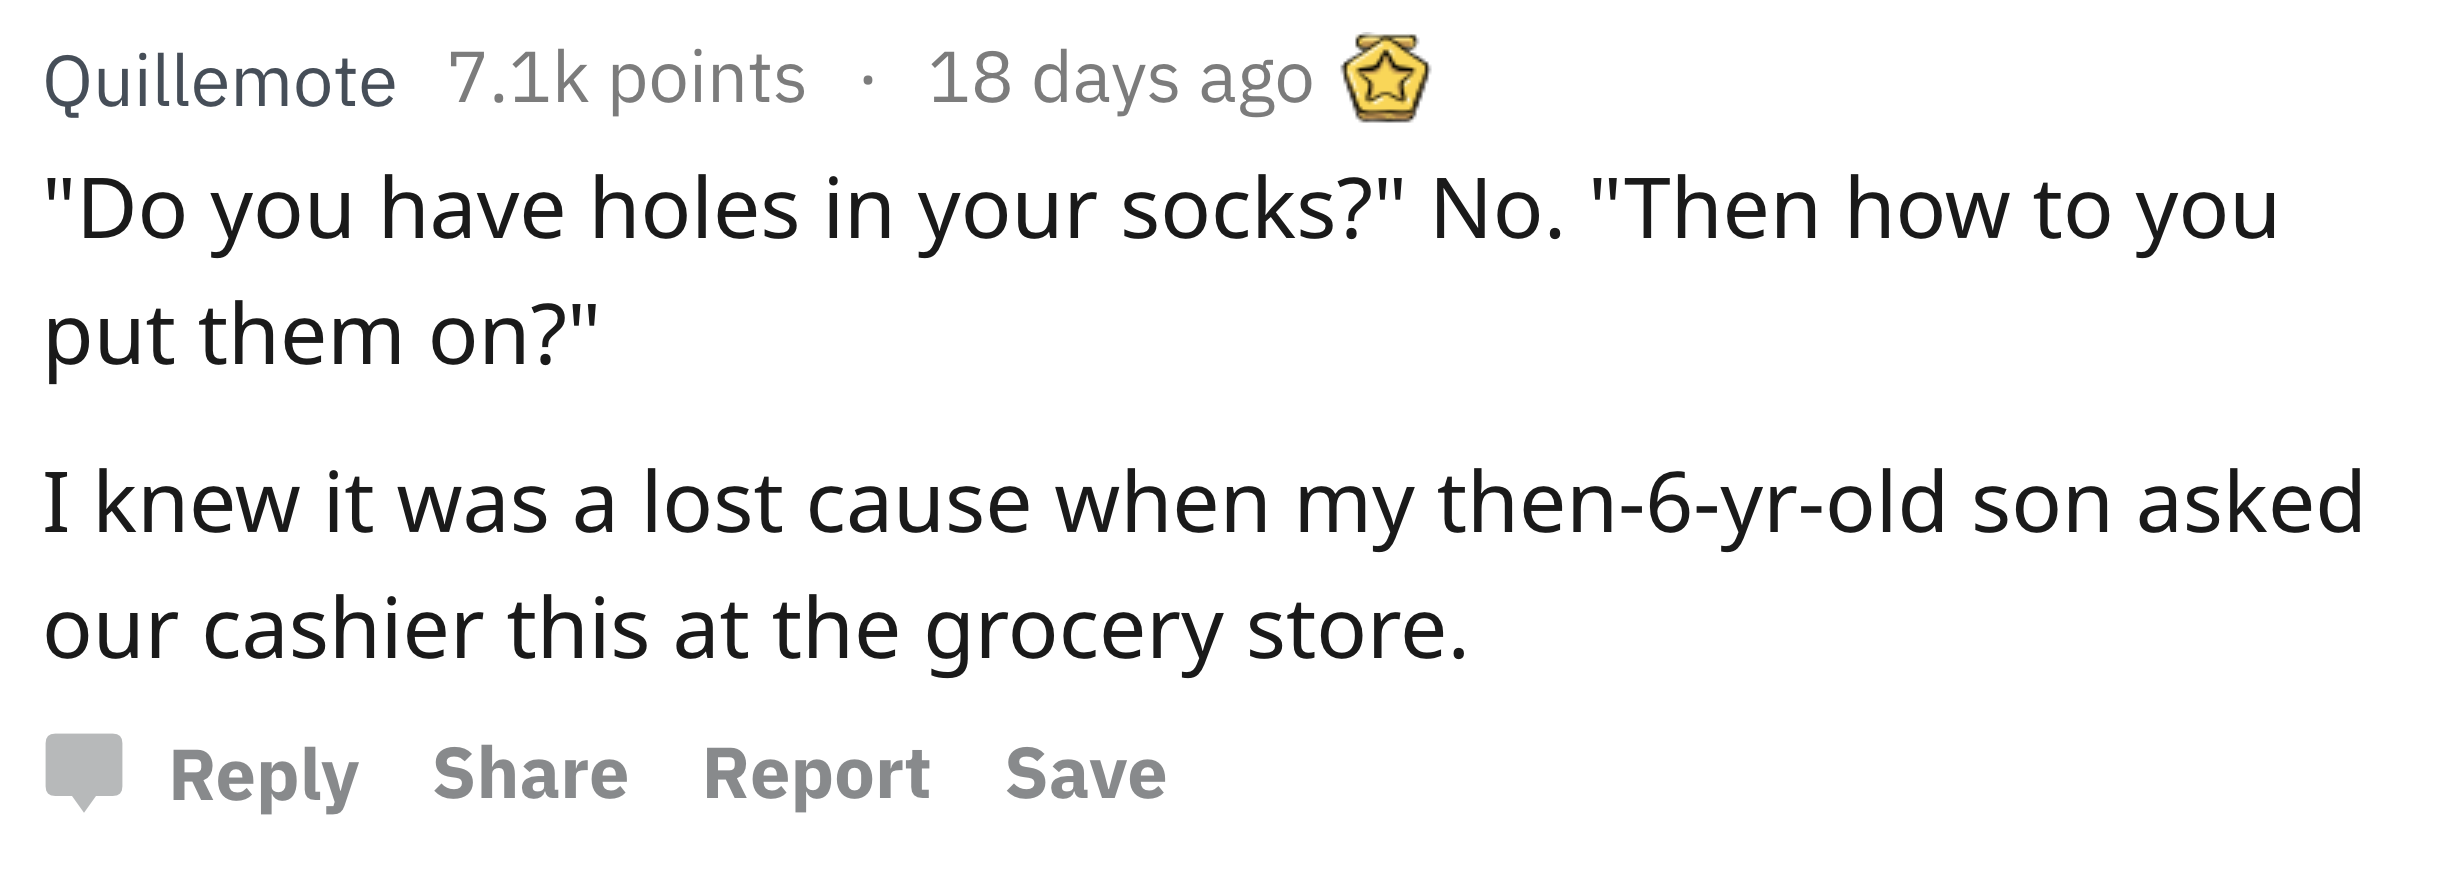Click the word 'cashier' in the comment

343,630
